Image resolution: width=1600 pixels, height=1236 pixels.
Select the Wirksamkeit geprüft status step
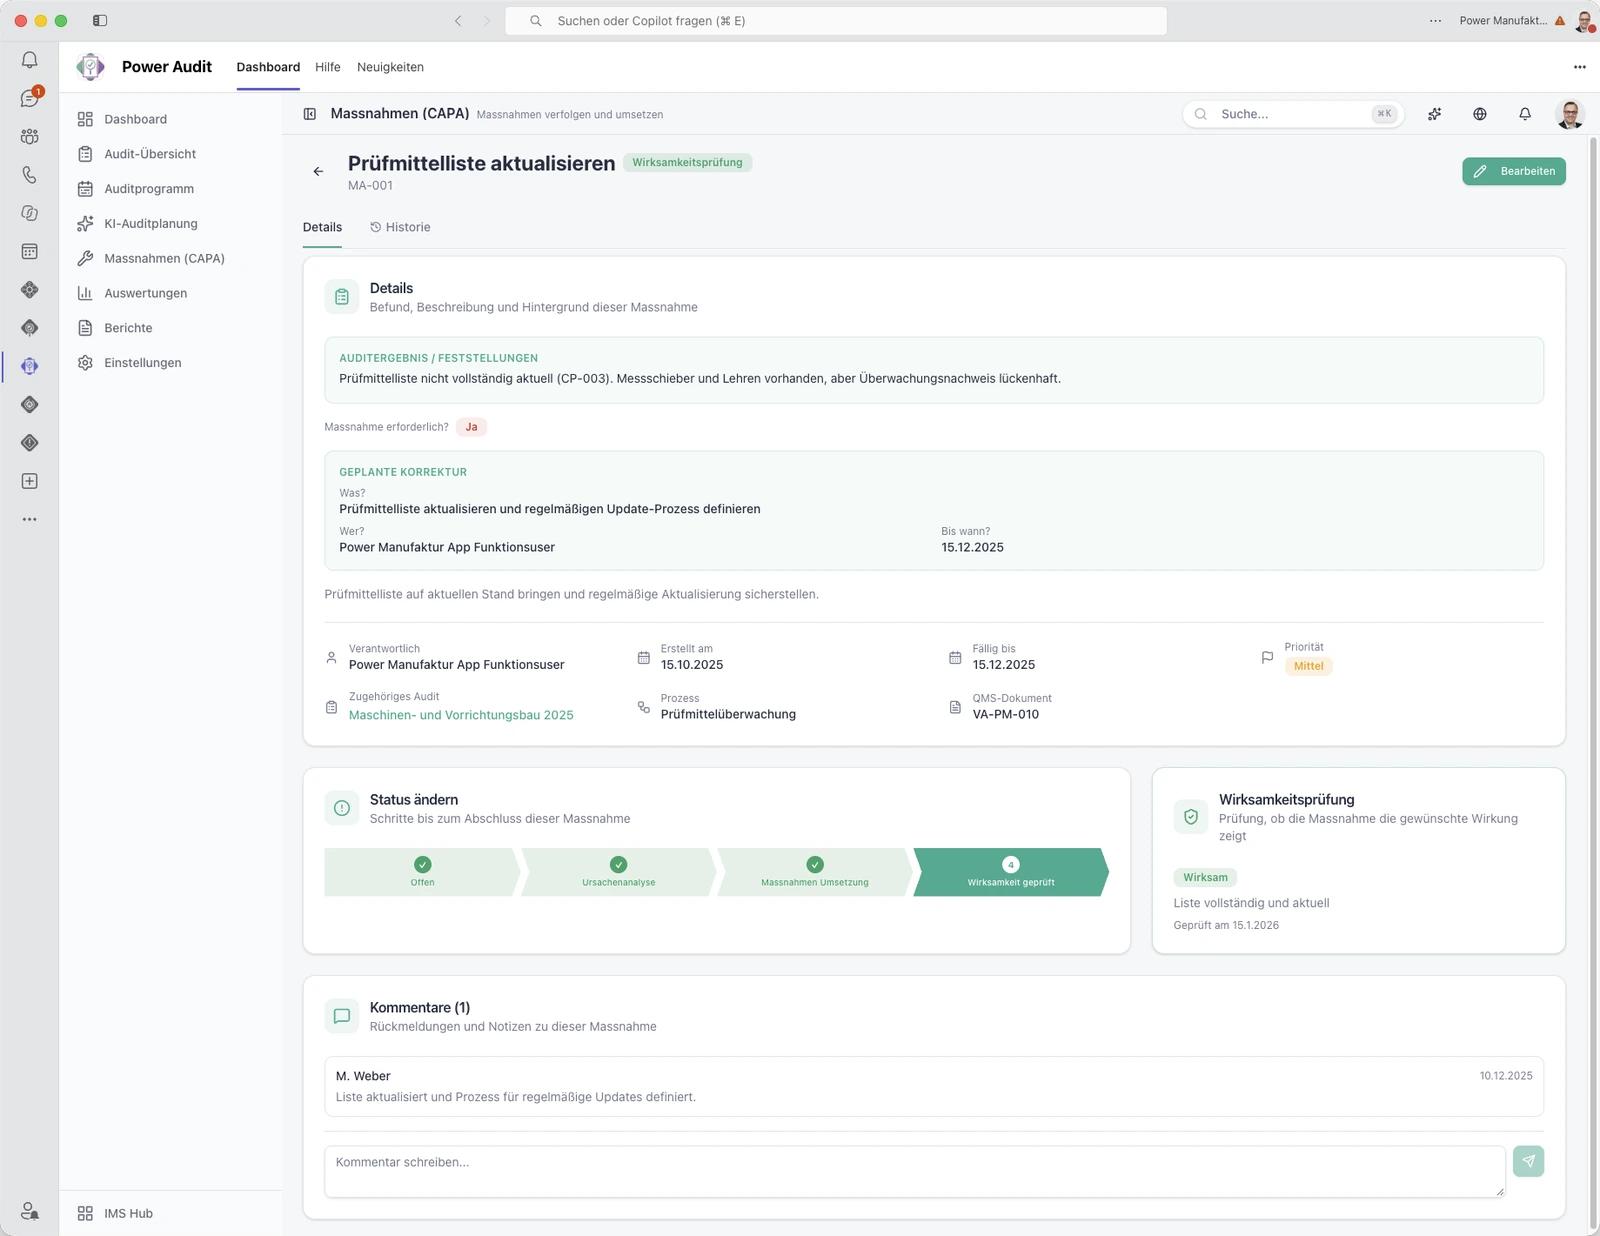click(x=1011, y=872)
